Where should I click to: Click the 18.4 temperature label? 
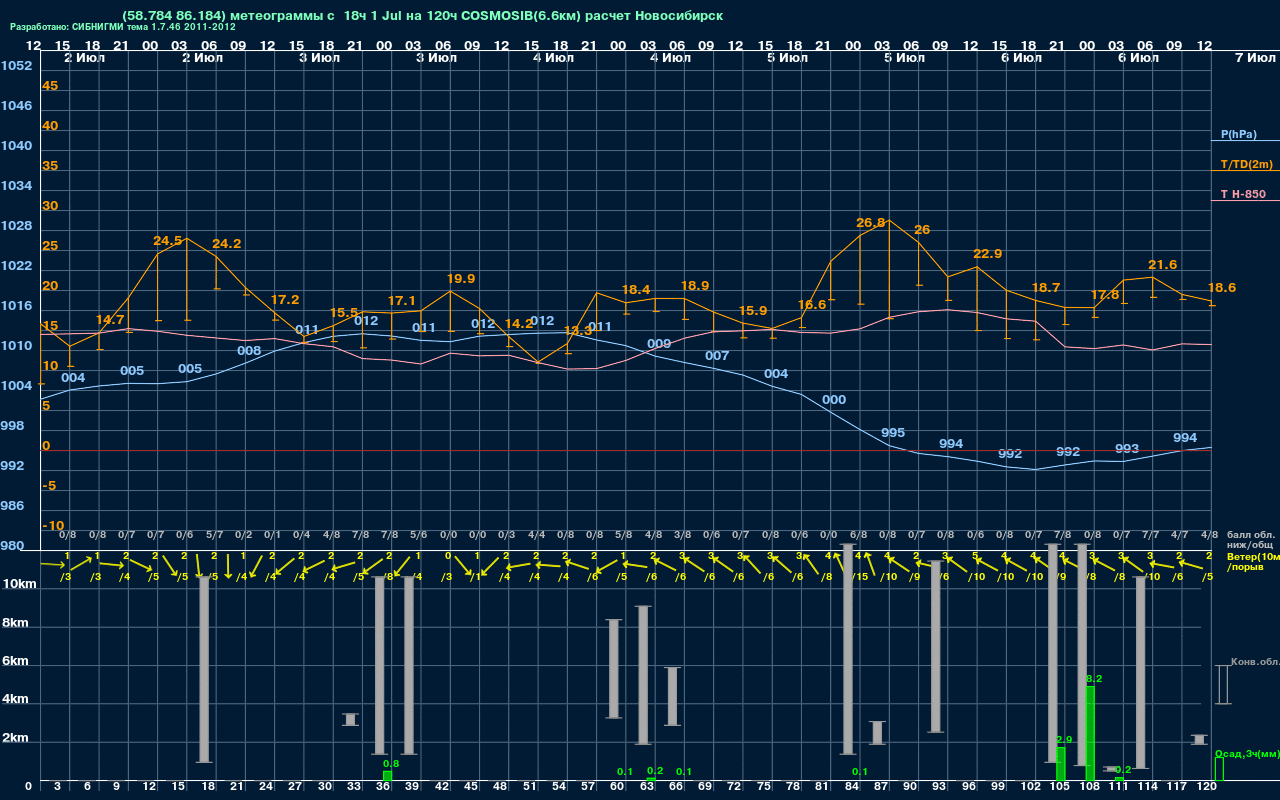[636, 290]
